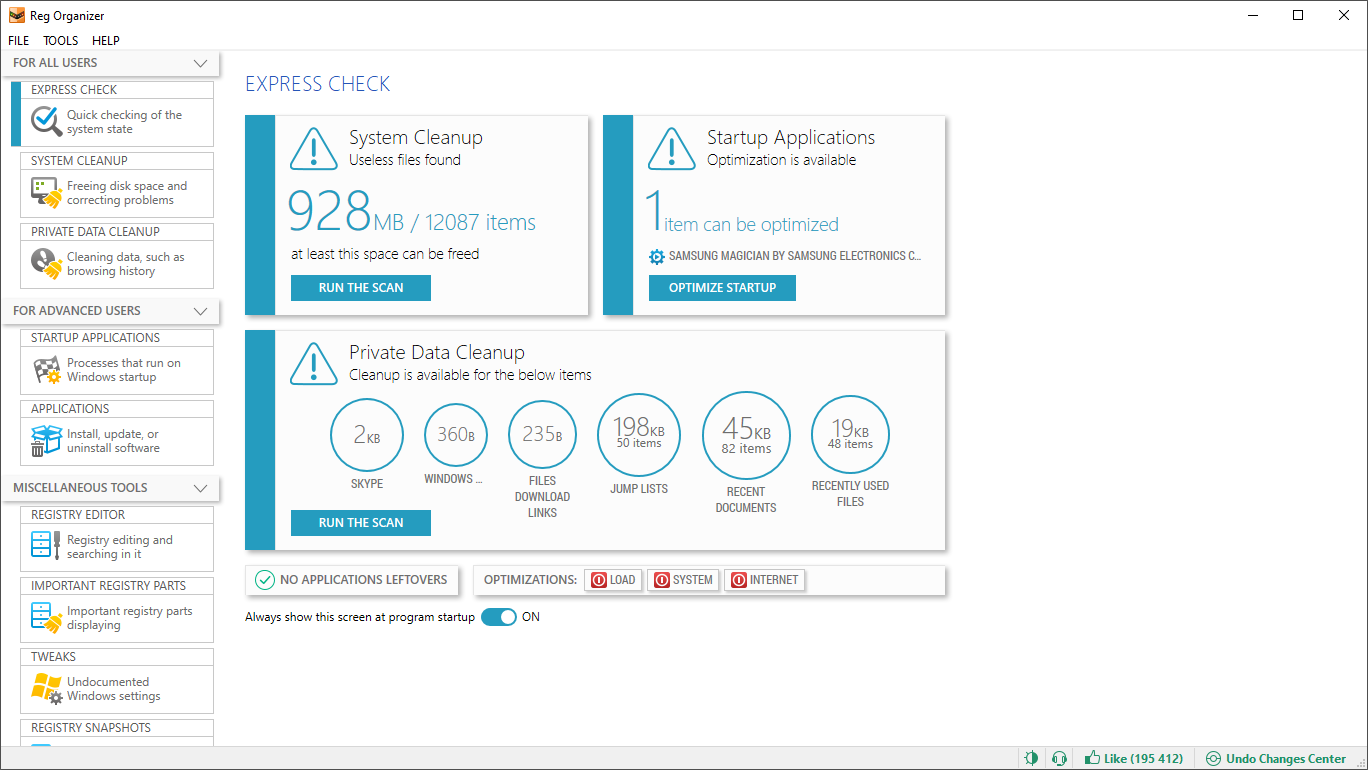Click the Applications install/uninstall box icon
1368x770 pixels.
point(44,440)
